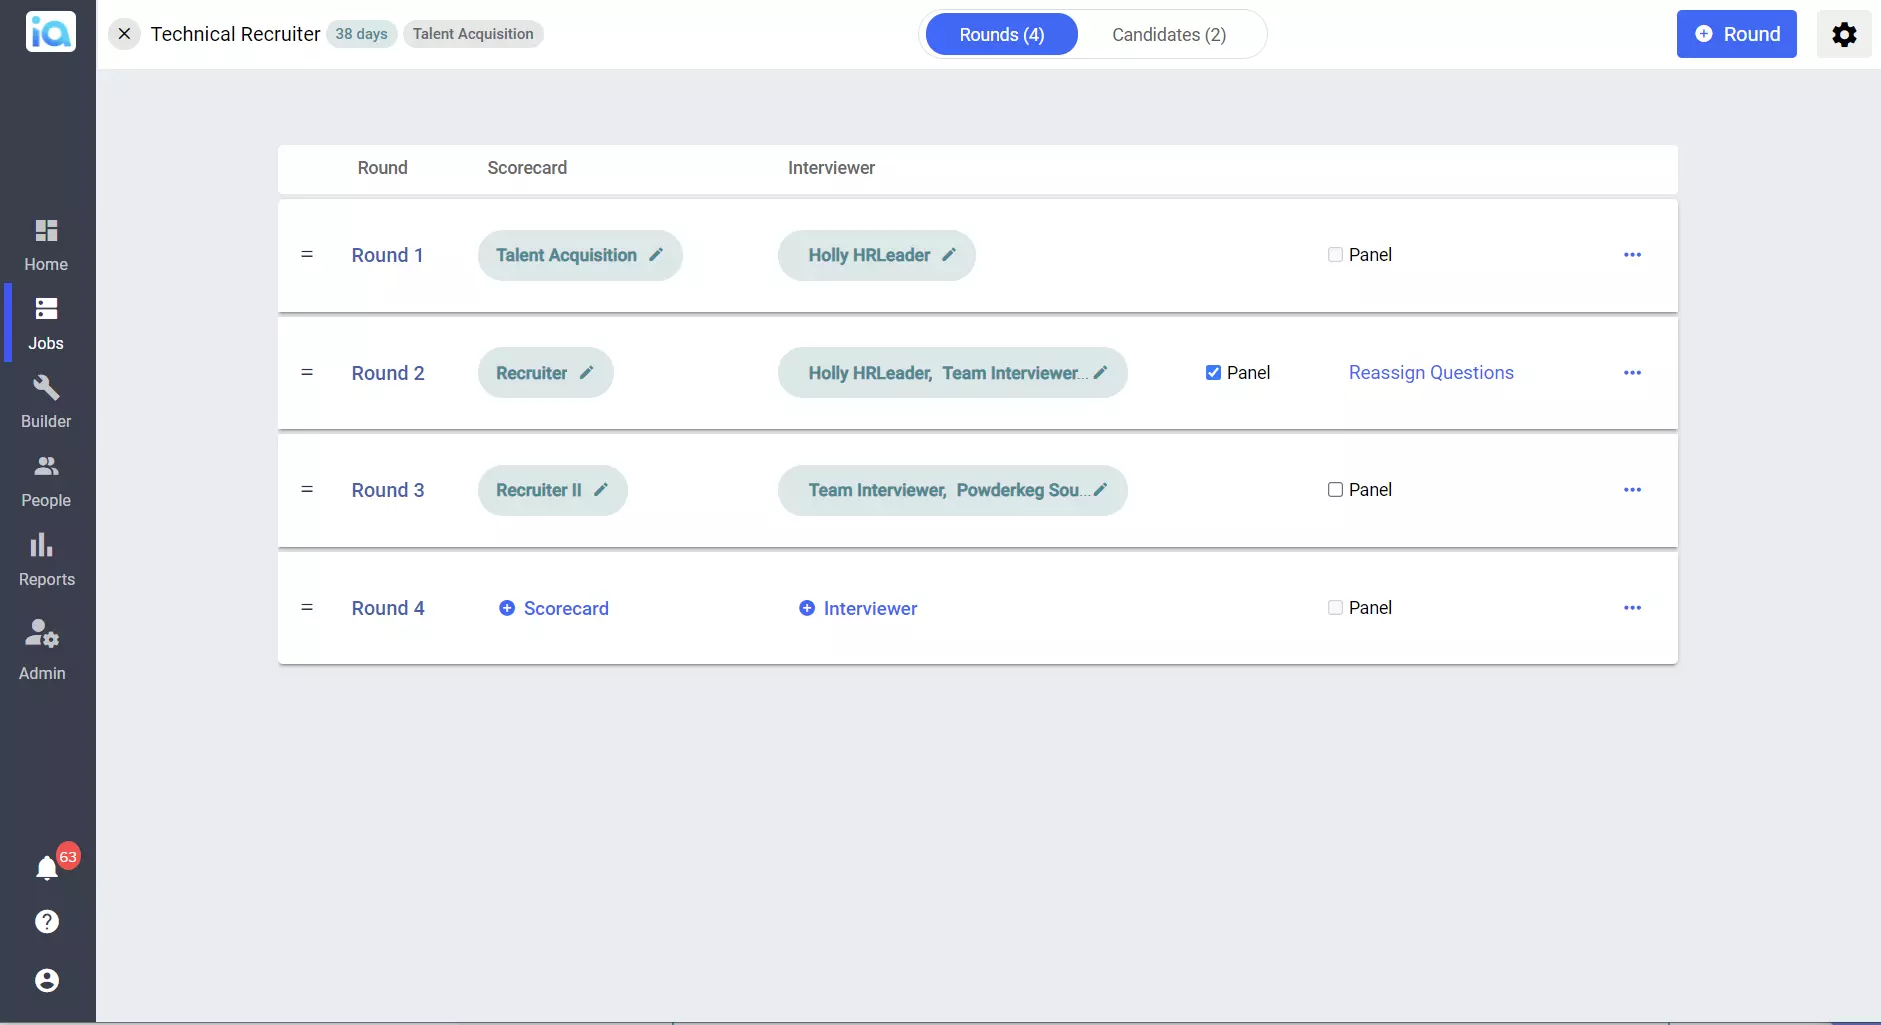Switch to the Candidates (2) tab
Image resolution: width=1881 pixels, height=1025 pixels.
pyautogui.click(x=1168, y=35)
